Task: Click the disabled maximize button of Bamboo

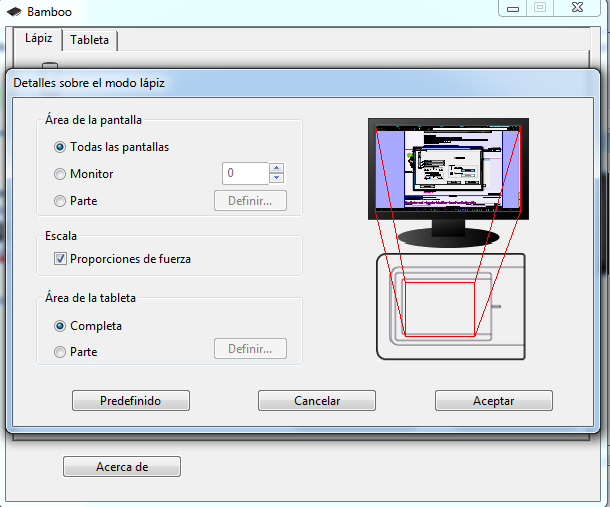Action: point(540,8)
